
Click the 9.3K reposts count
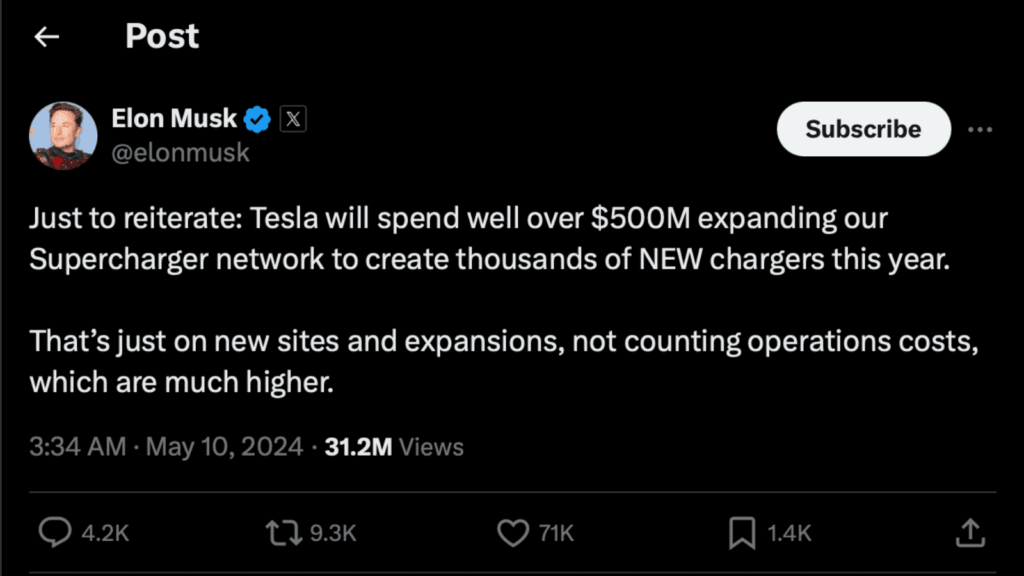332,534
